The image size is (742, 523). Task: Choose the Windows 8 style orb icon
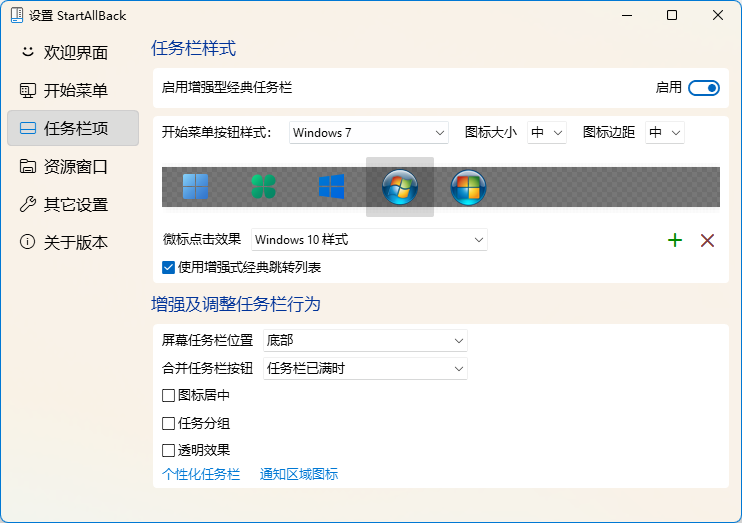(x=468, y=187)
